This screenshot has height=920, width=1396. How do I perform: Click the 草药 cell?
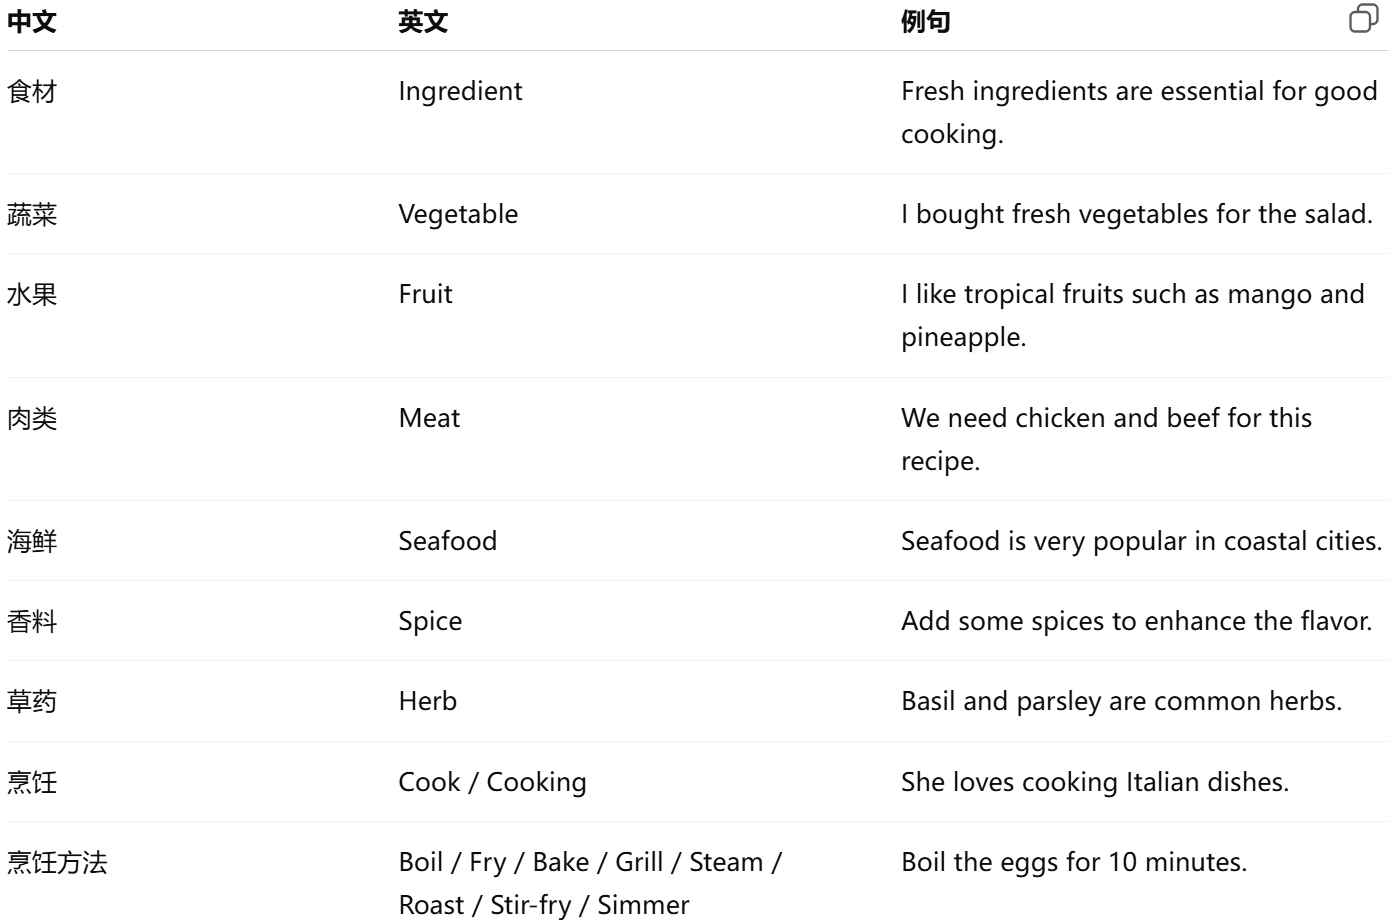(32, 702)
